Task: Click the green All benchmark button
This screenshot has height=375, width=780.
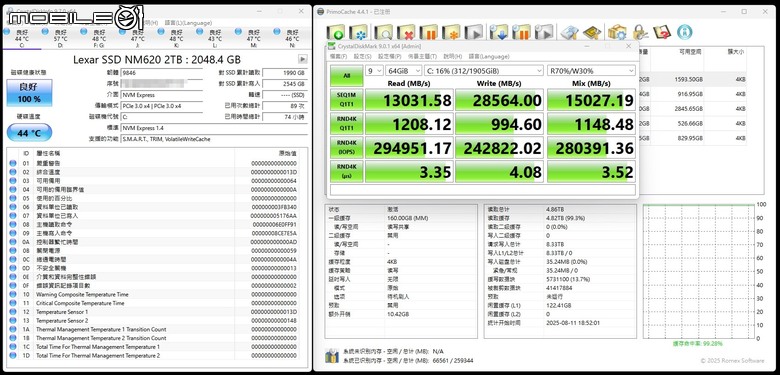Action: 346,76
